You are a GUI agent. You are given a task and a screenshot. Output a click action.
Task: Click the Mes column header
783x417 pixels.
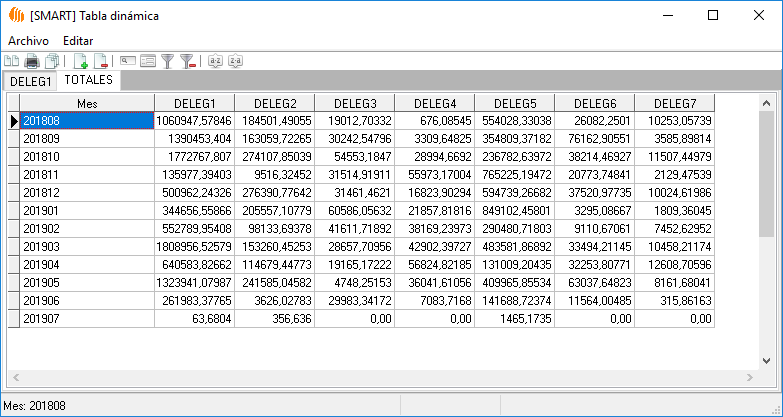point(87,102)
